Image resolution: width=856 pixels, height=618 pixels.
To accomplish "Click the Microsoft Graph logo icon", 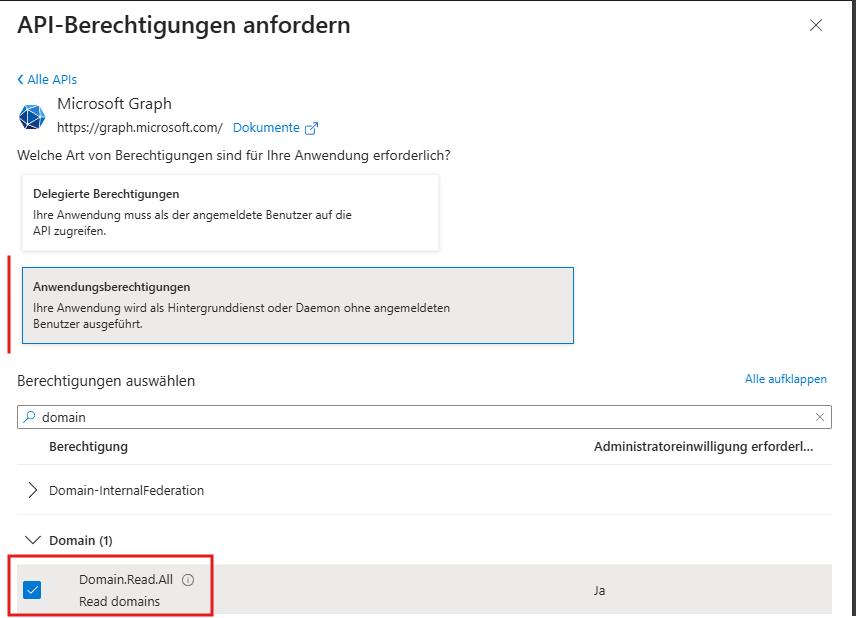I will coord(32,116).
